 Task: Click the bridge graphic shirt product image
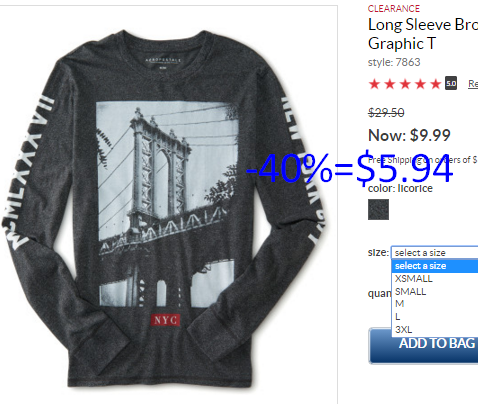[x=166, y=207]
